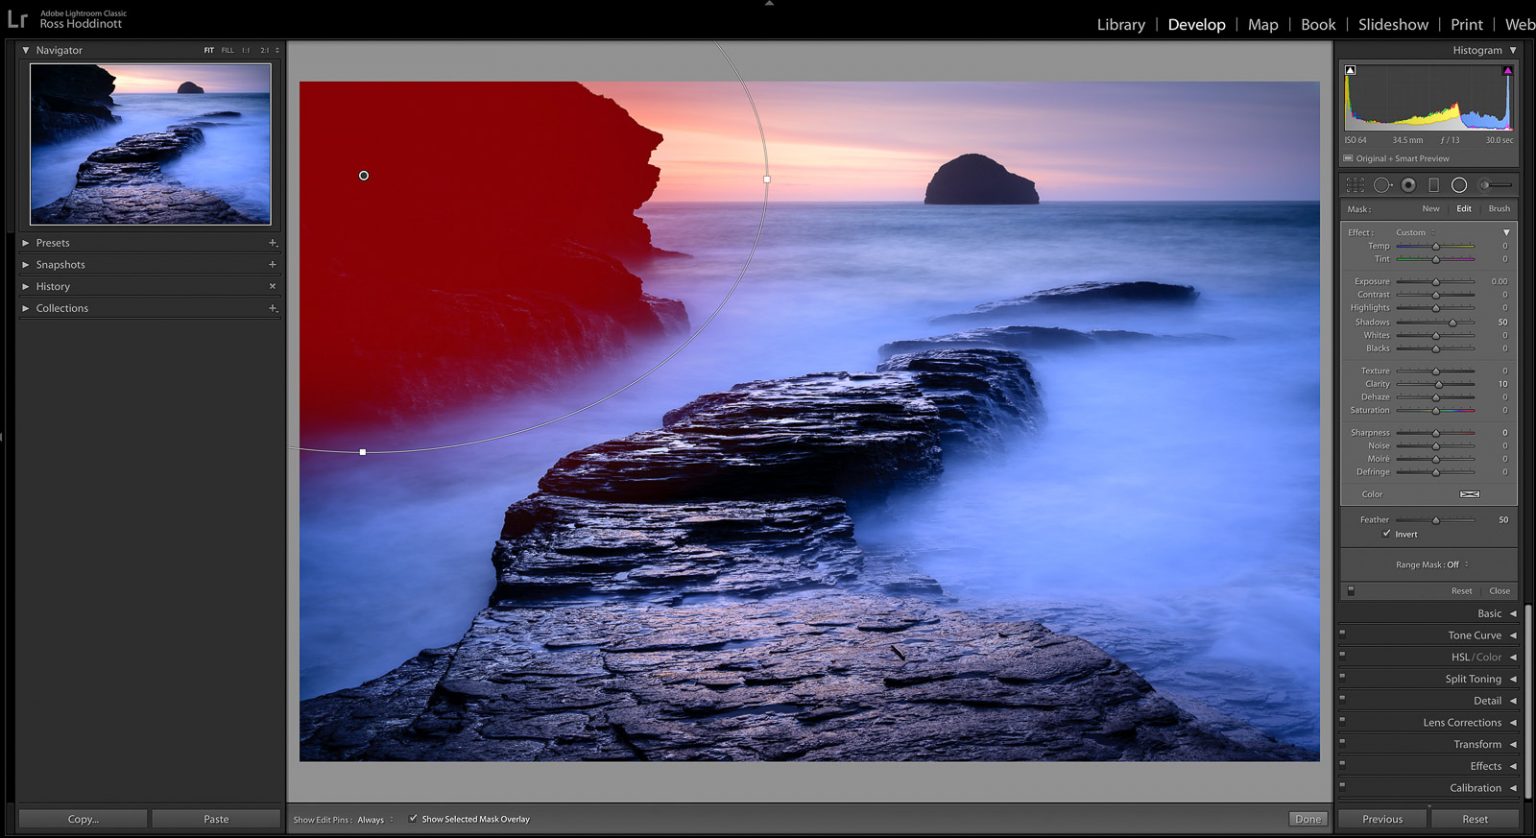Open the Spot Removal tool
1536x838 pixels.
[x=1382, y=184]
